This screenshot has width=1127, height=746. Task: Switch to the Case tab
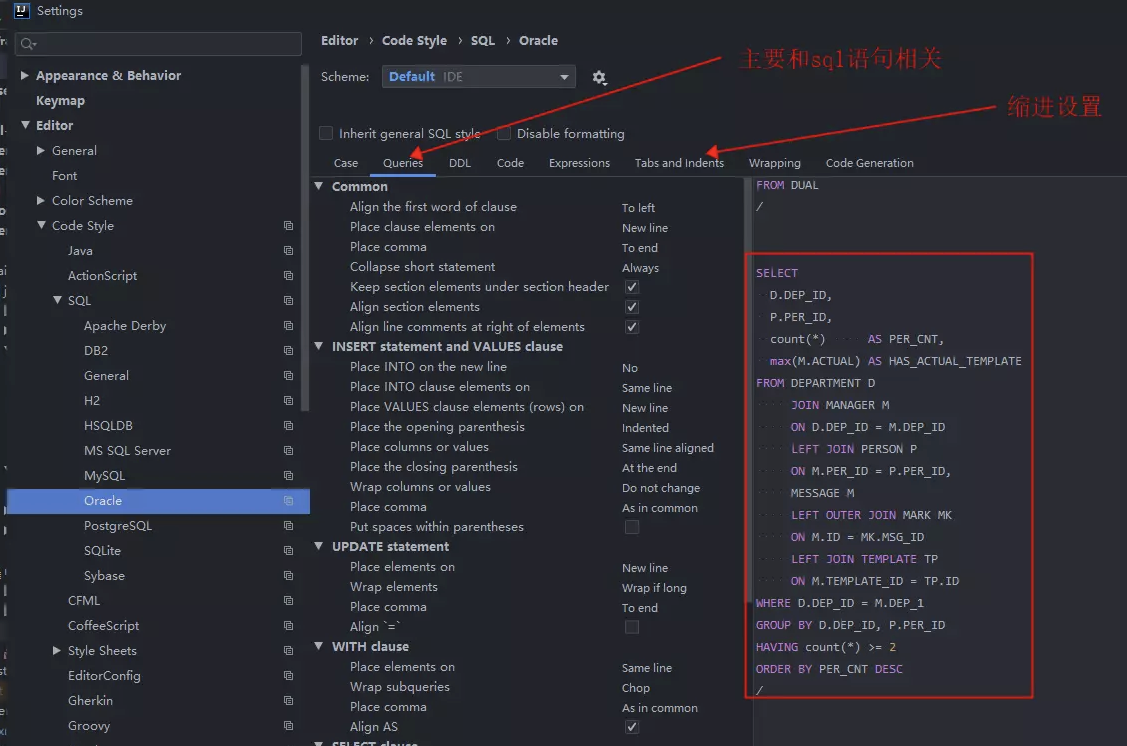pyautogui.click(x=346, y=163)
